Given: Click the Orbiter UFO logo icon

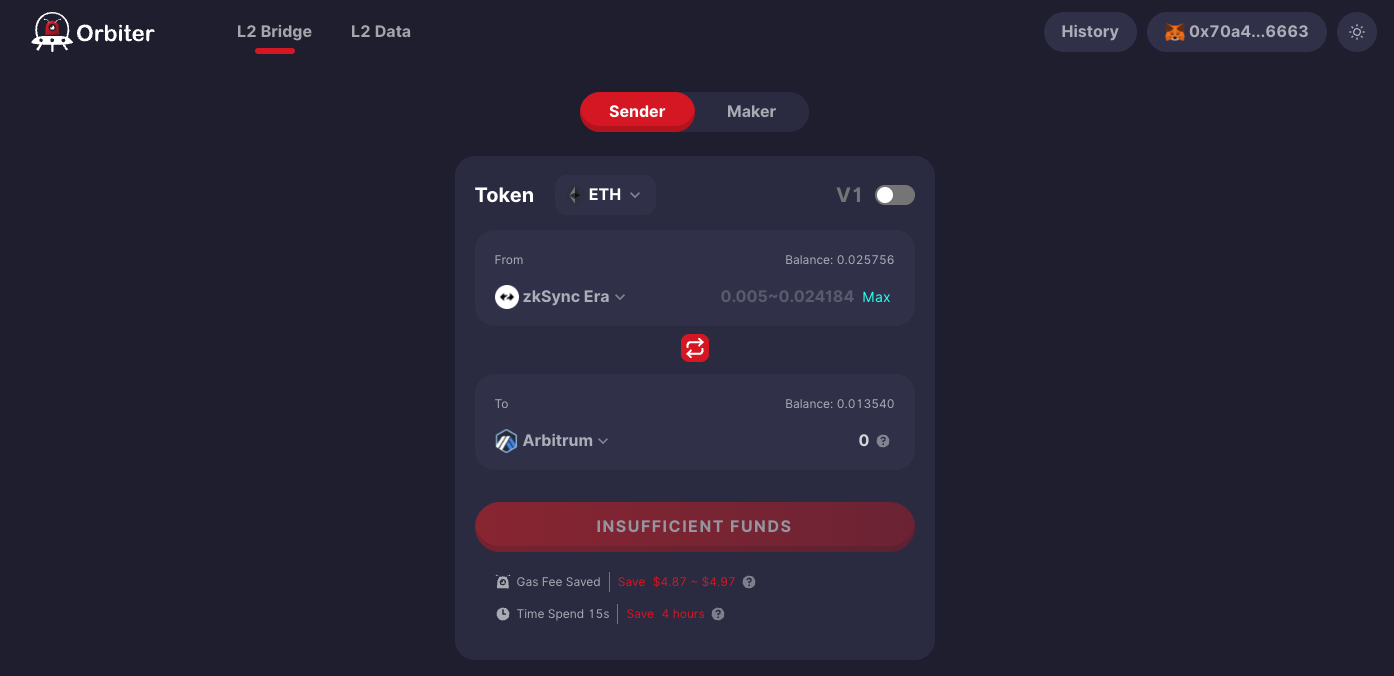Looking at the screenshot, I should [50, 32].
